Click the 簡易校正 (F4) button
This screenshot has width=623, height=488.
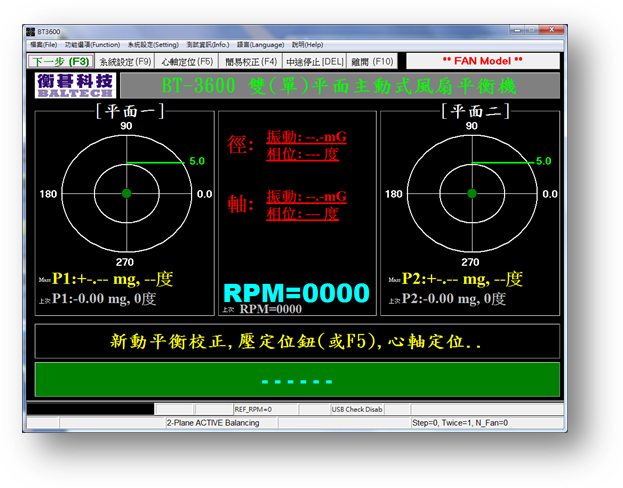[x=251, y=62]
